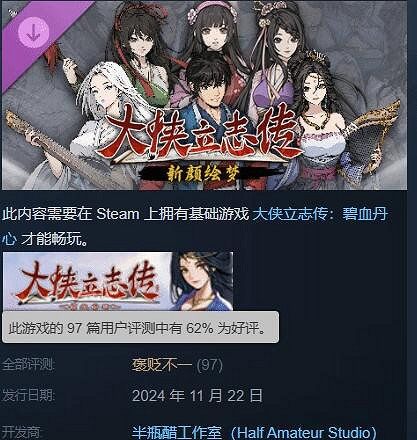Open developer 半瓶醋工作室 (Half Amateur Studio) link
The height and width of the screenshot is (440, 417).
coord(254,432)
